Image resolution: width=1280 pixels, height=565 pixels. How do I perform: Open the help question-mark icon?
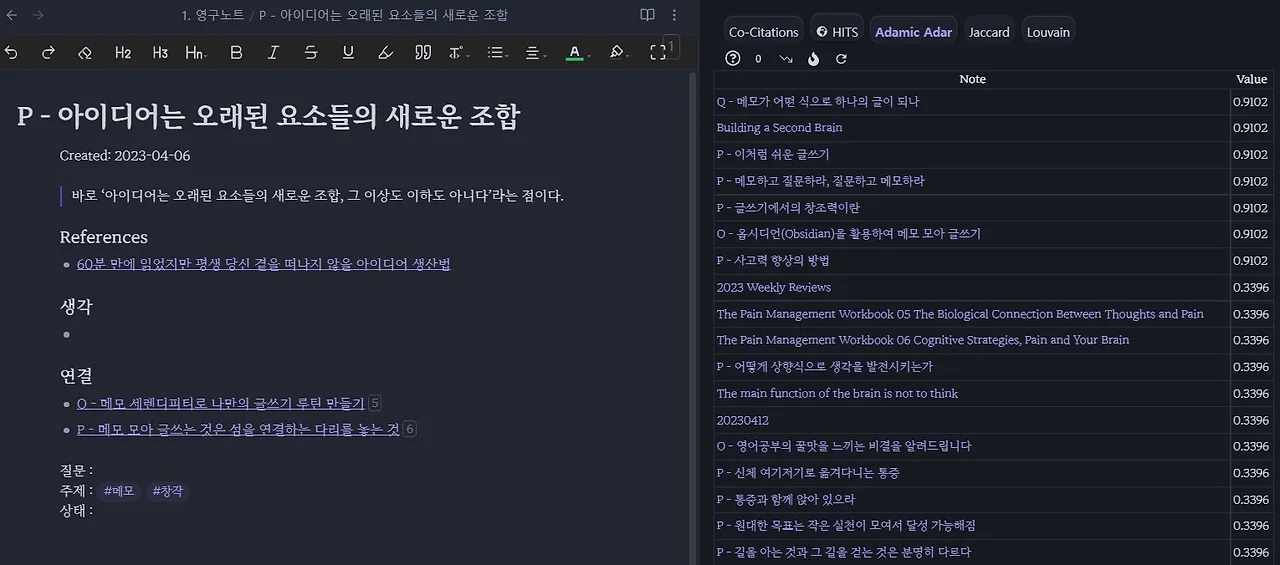tap(732, 59)
